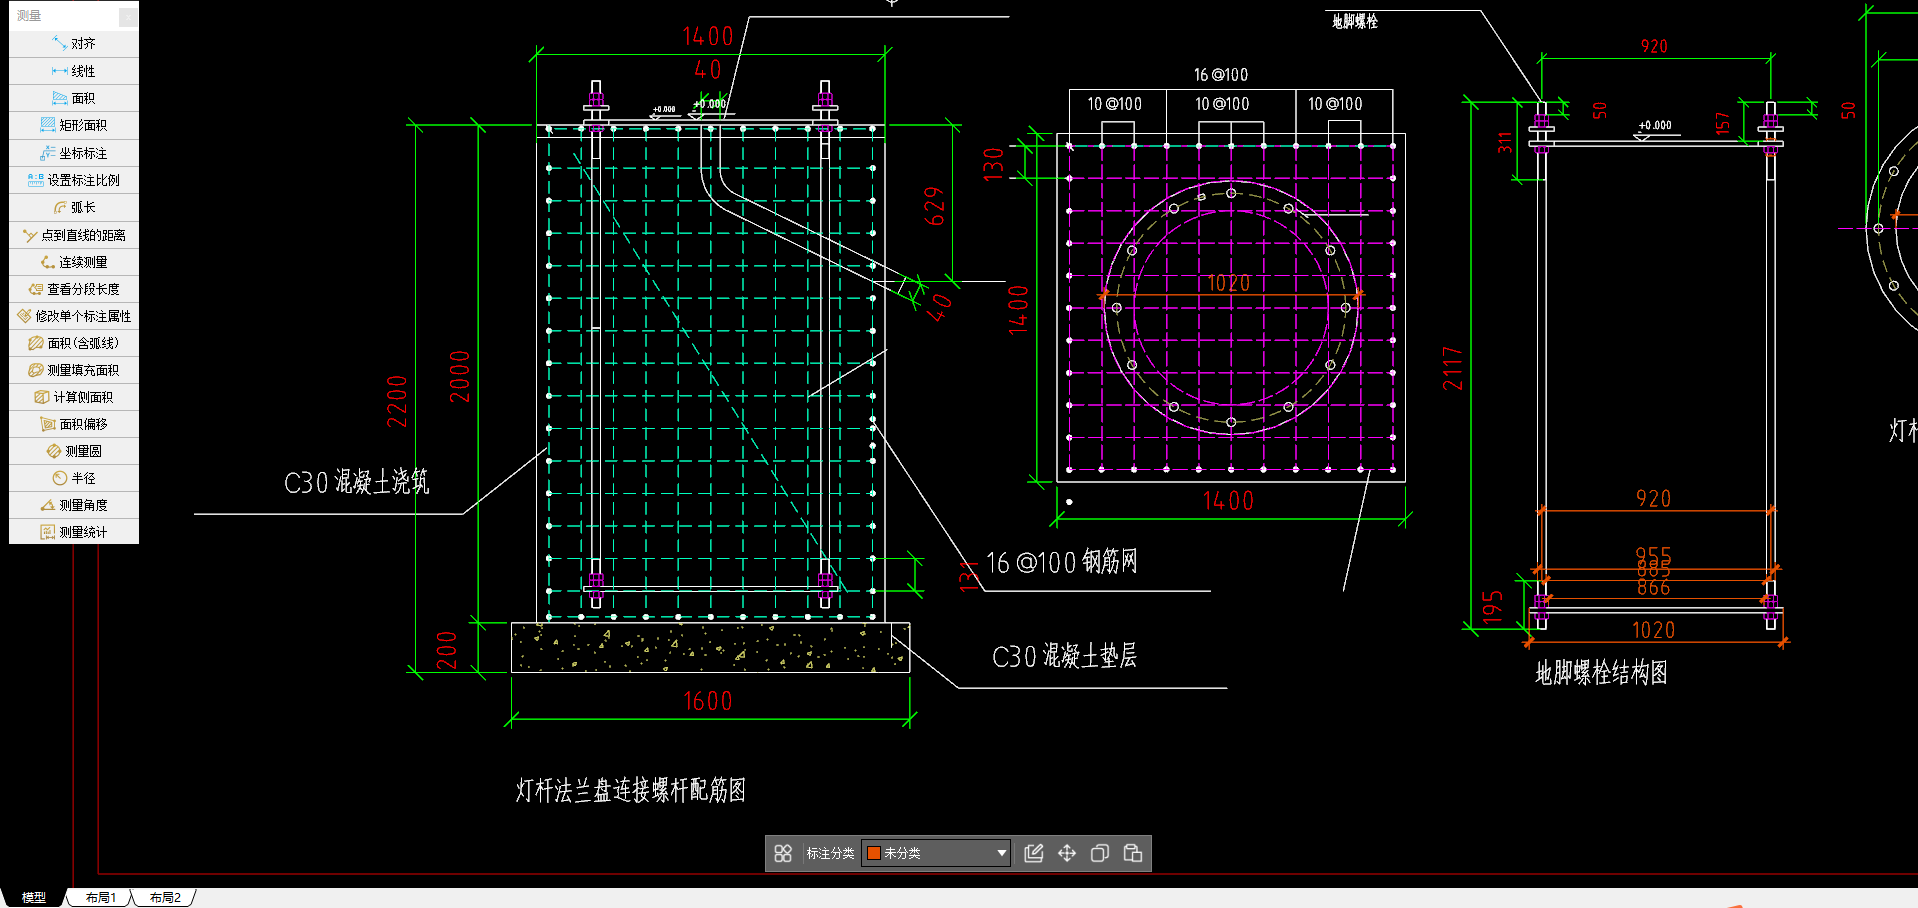
Task: Click the paste icon in bottom toolbar
Action: point(1133,853)
